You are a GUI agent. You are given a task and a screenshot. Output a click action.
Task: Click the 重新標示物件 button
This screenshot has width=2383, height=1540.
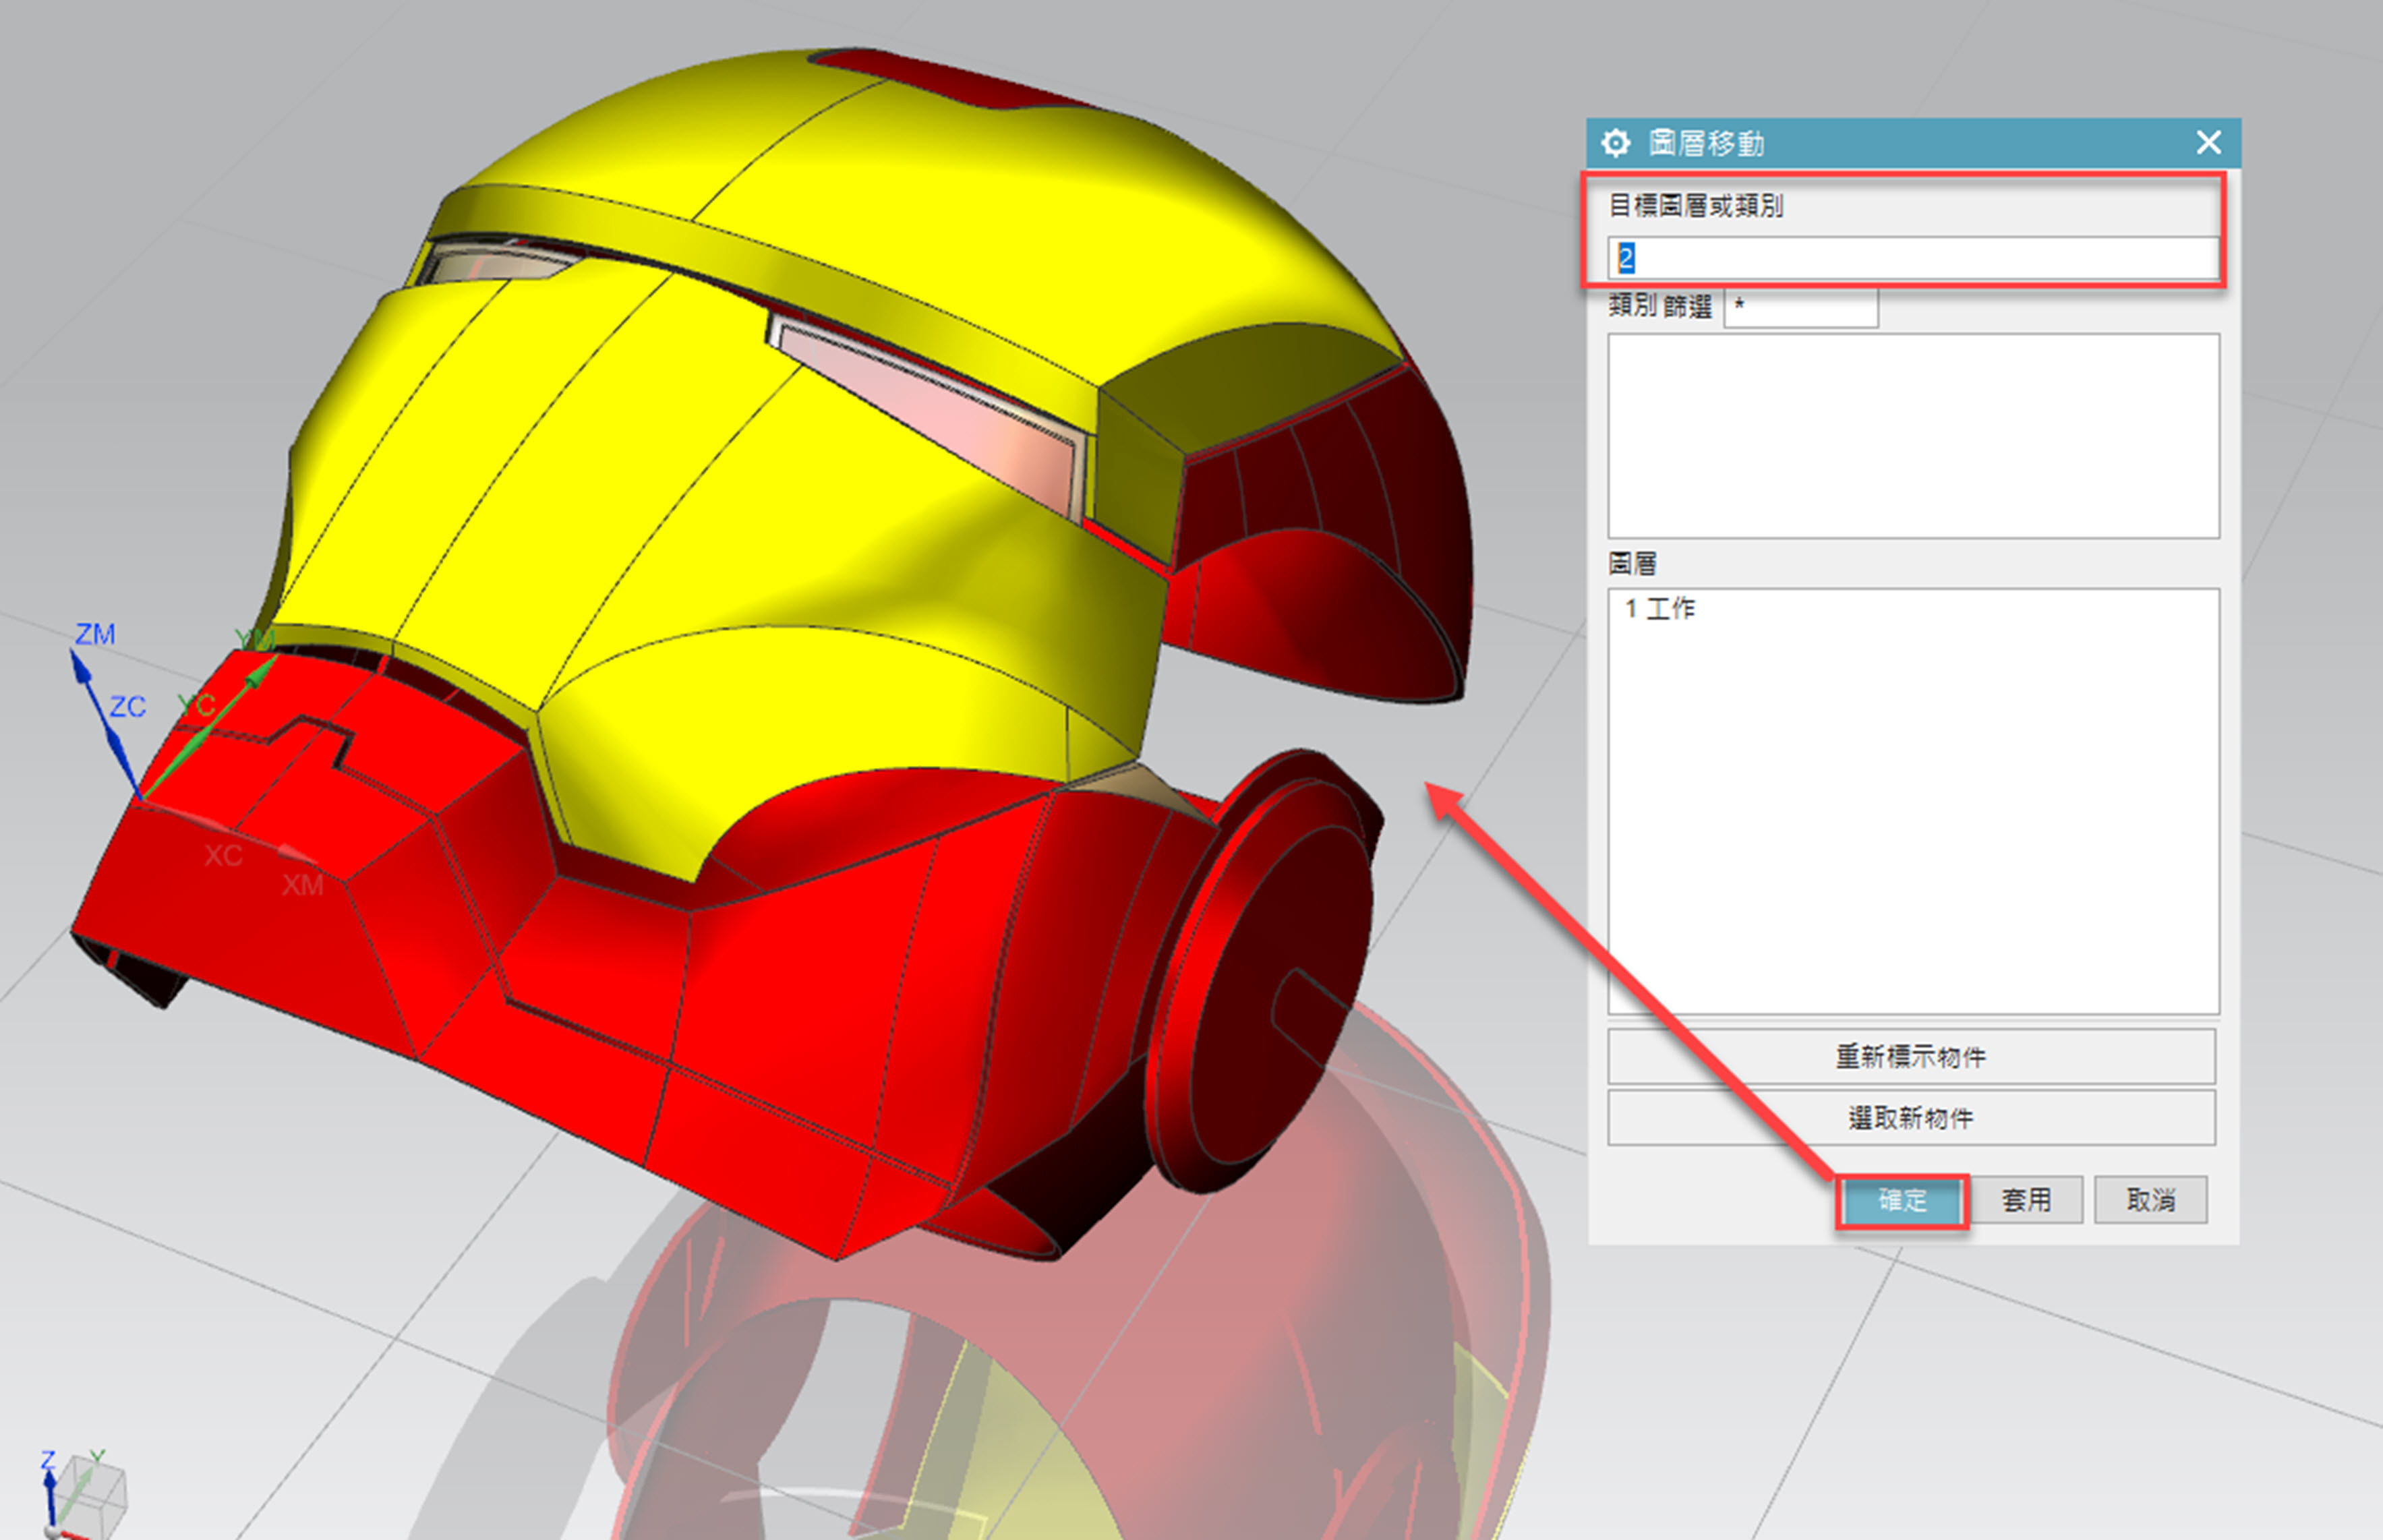point(1911,1056)
